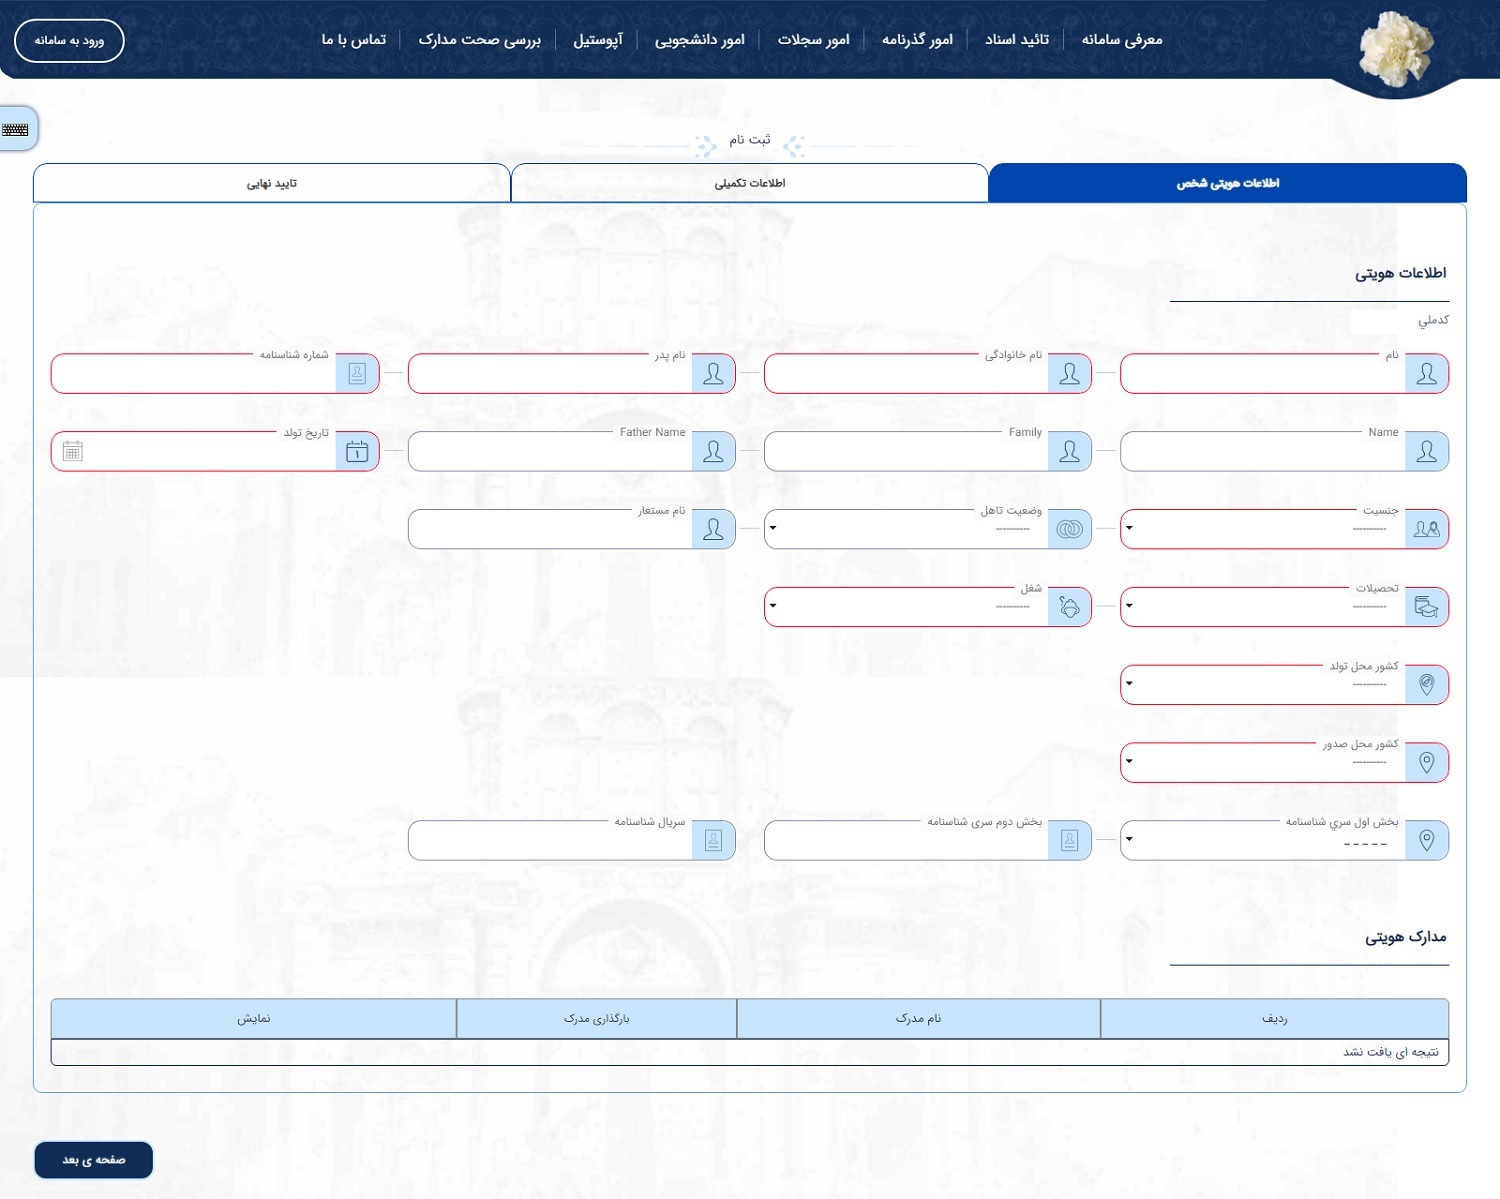1500x1199 pixels.
Task: Open the تماس با ما menu item
Action: pos(354,40)
